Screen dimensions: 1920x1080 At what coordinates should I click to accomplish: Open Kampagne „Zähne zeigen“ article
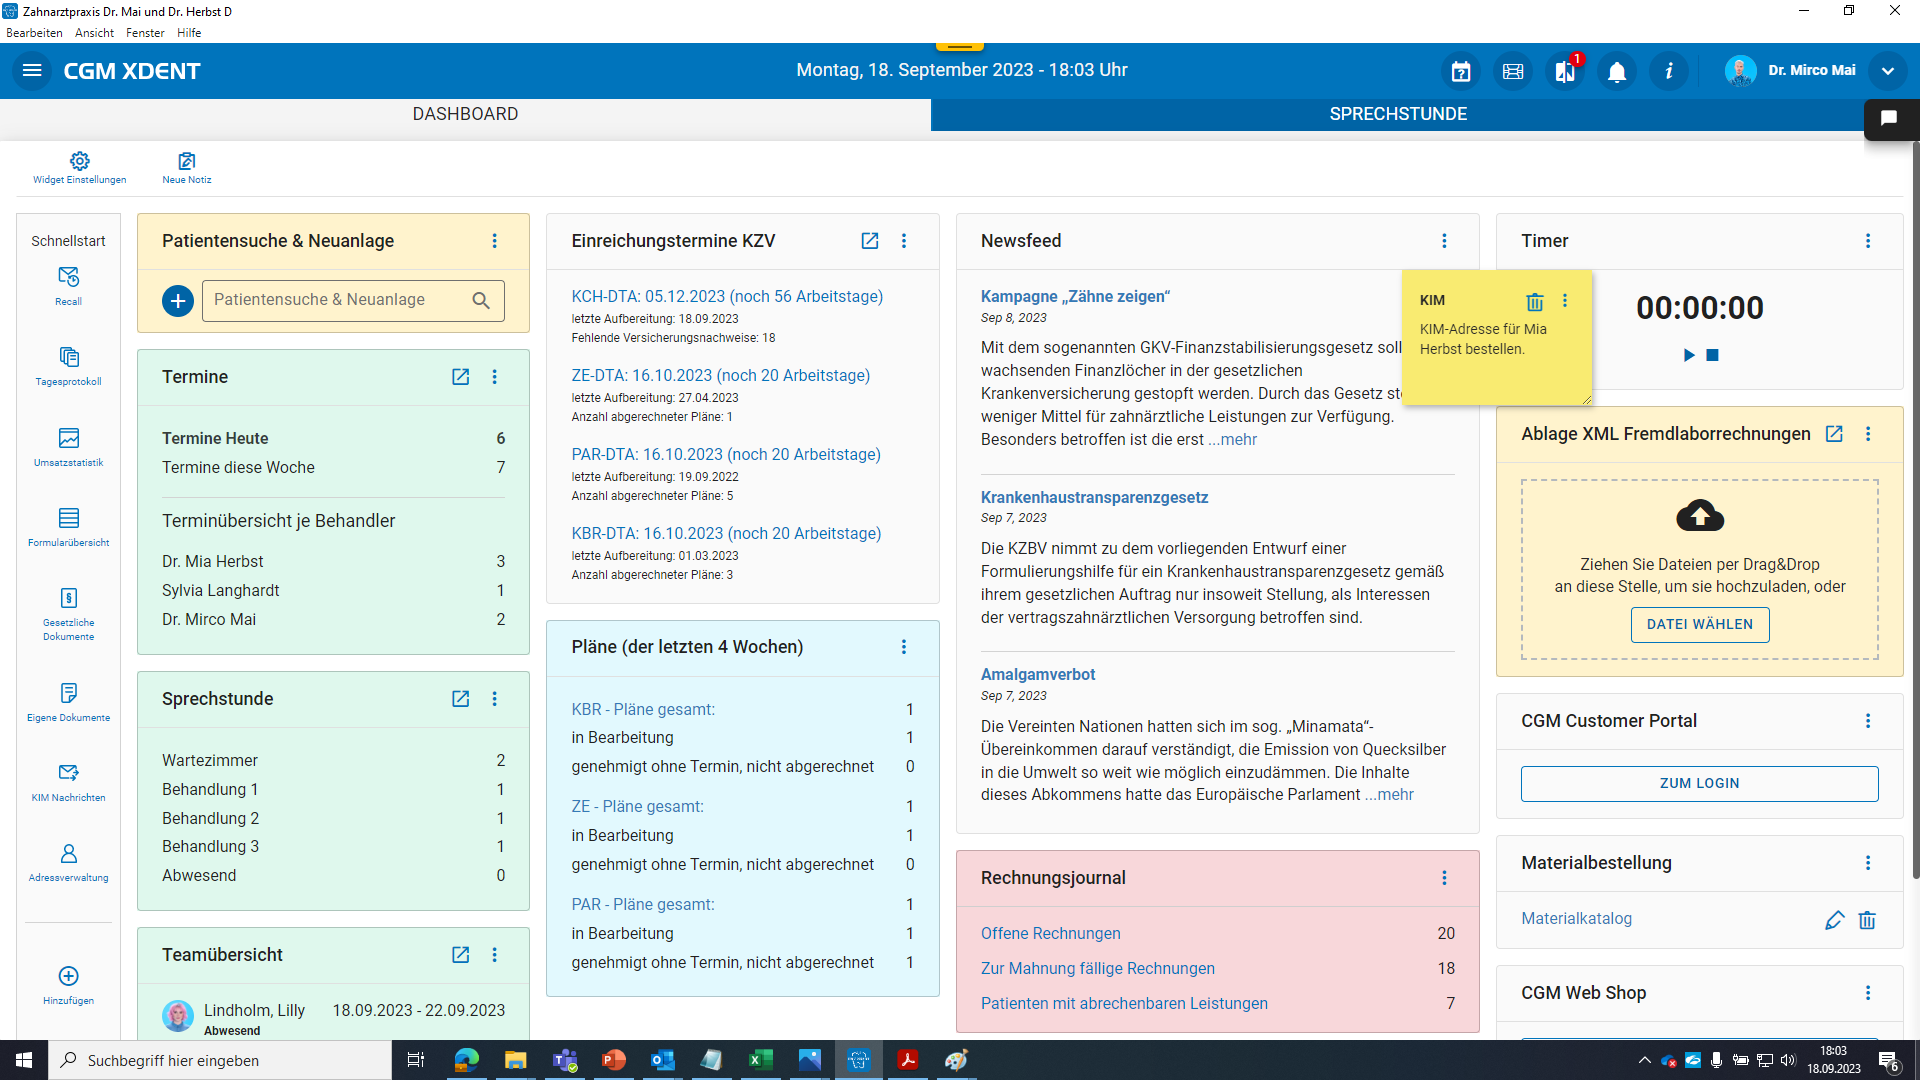1075,297
